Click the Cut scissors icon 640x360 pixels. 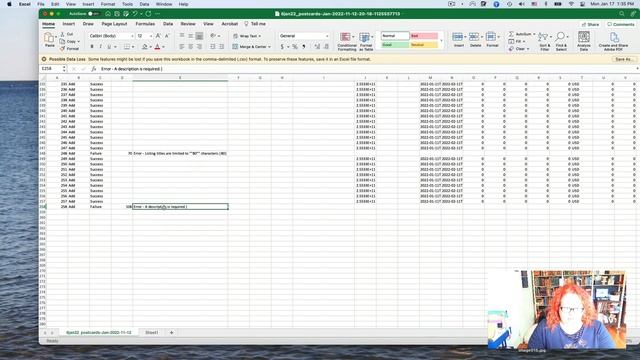(62, 34)
